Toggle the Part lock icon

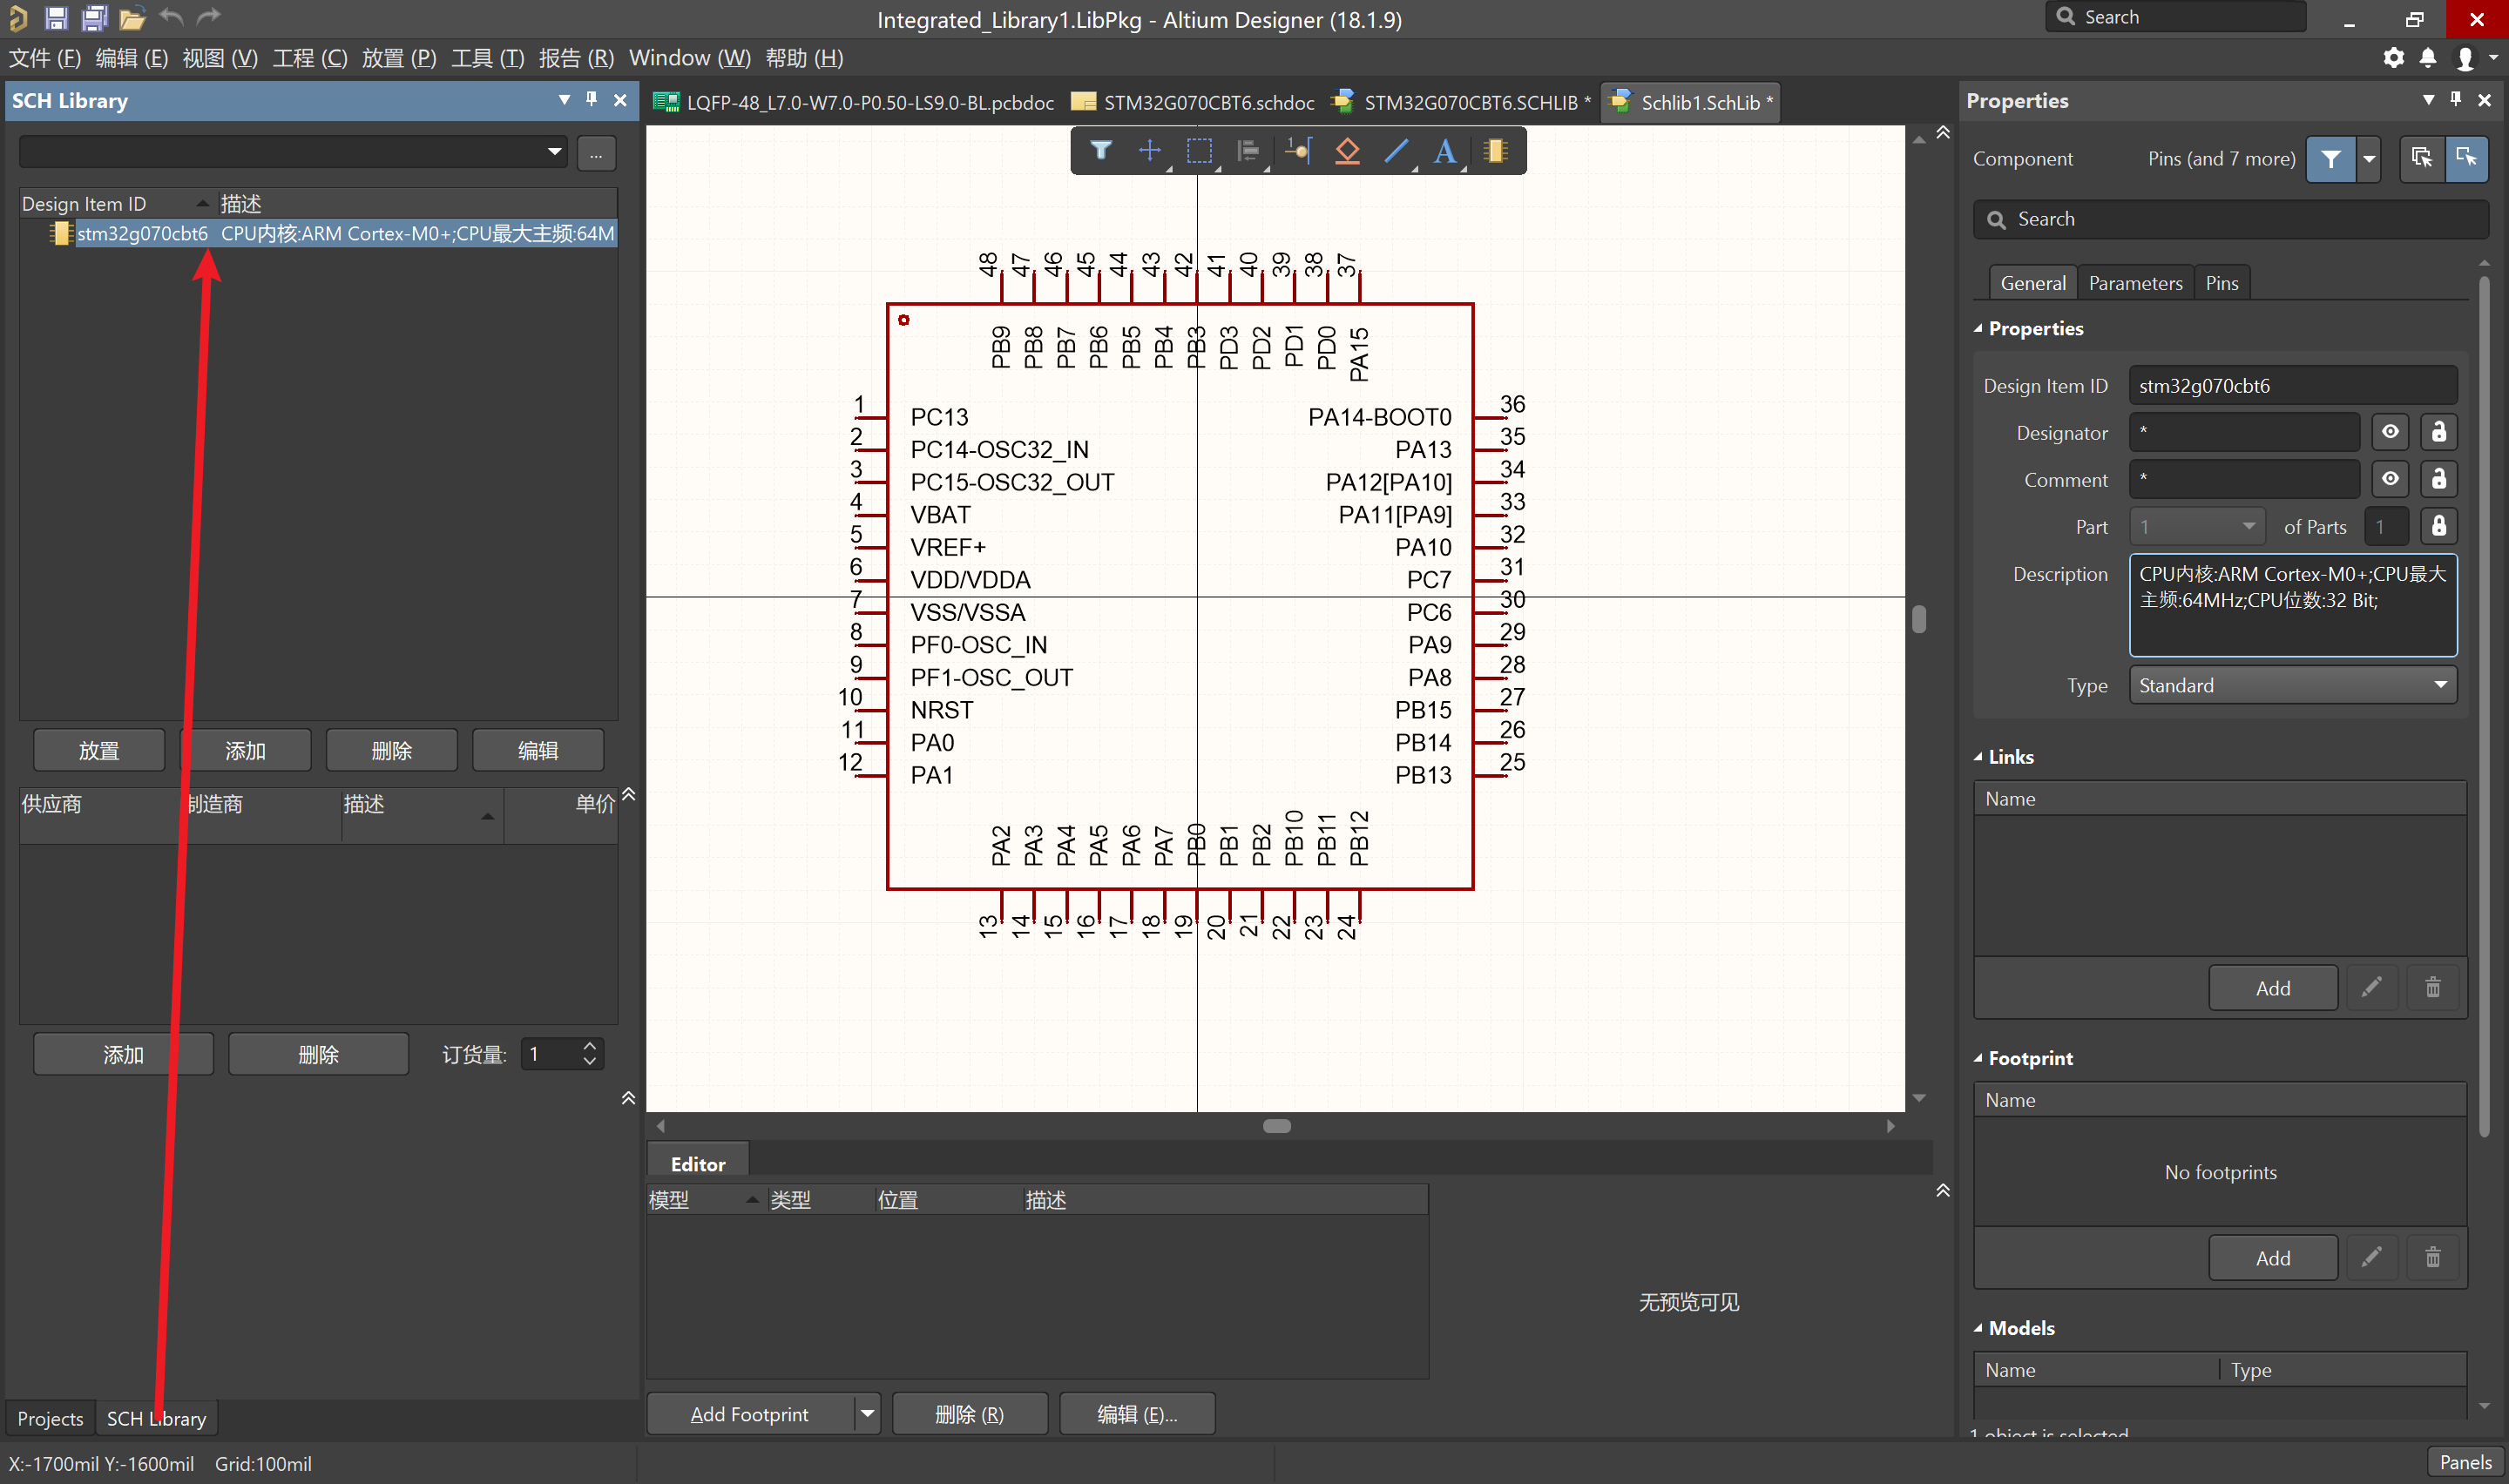tap(2439, 526)
